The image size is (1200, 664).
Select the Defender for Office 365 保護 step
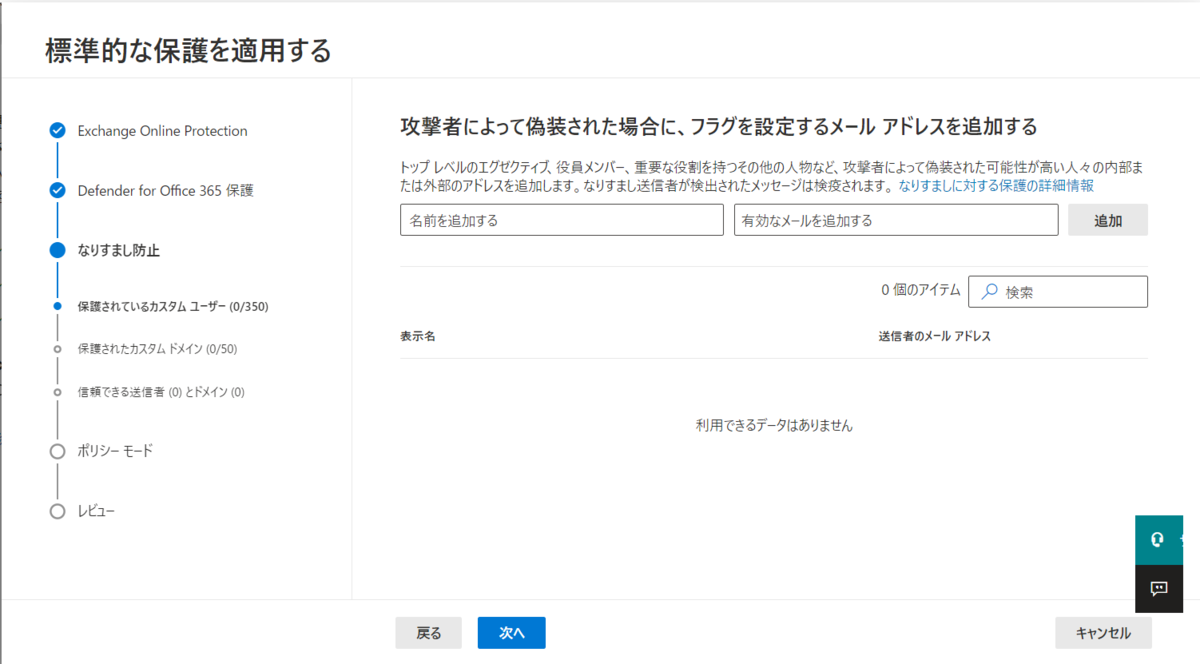[x=165, y=190]
